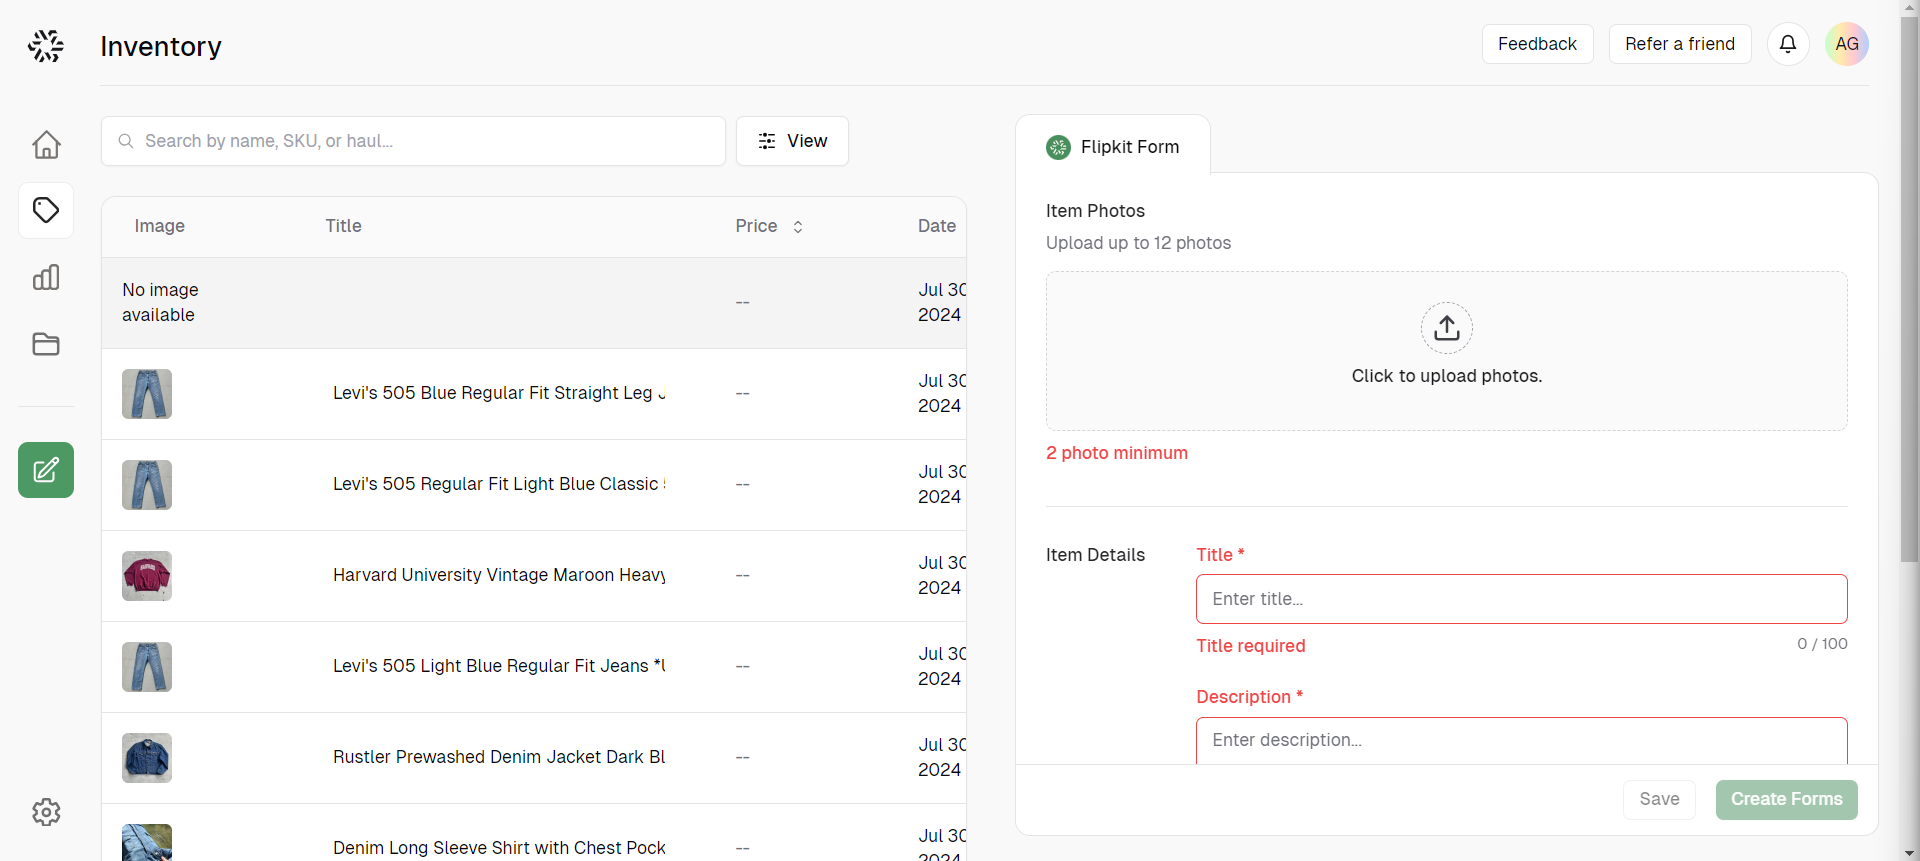Click Refer a friend button
Image resolution: width=1920 pixels, height=861 pixels.
(x=1680, y=44)
